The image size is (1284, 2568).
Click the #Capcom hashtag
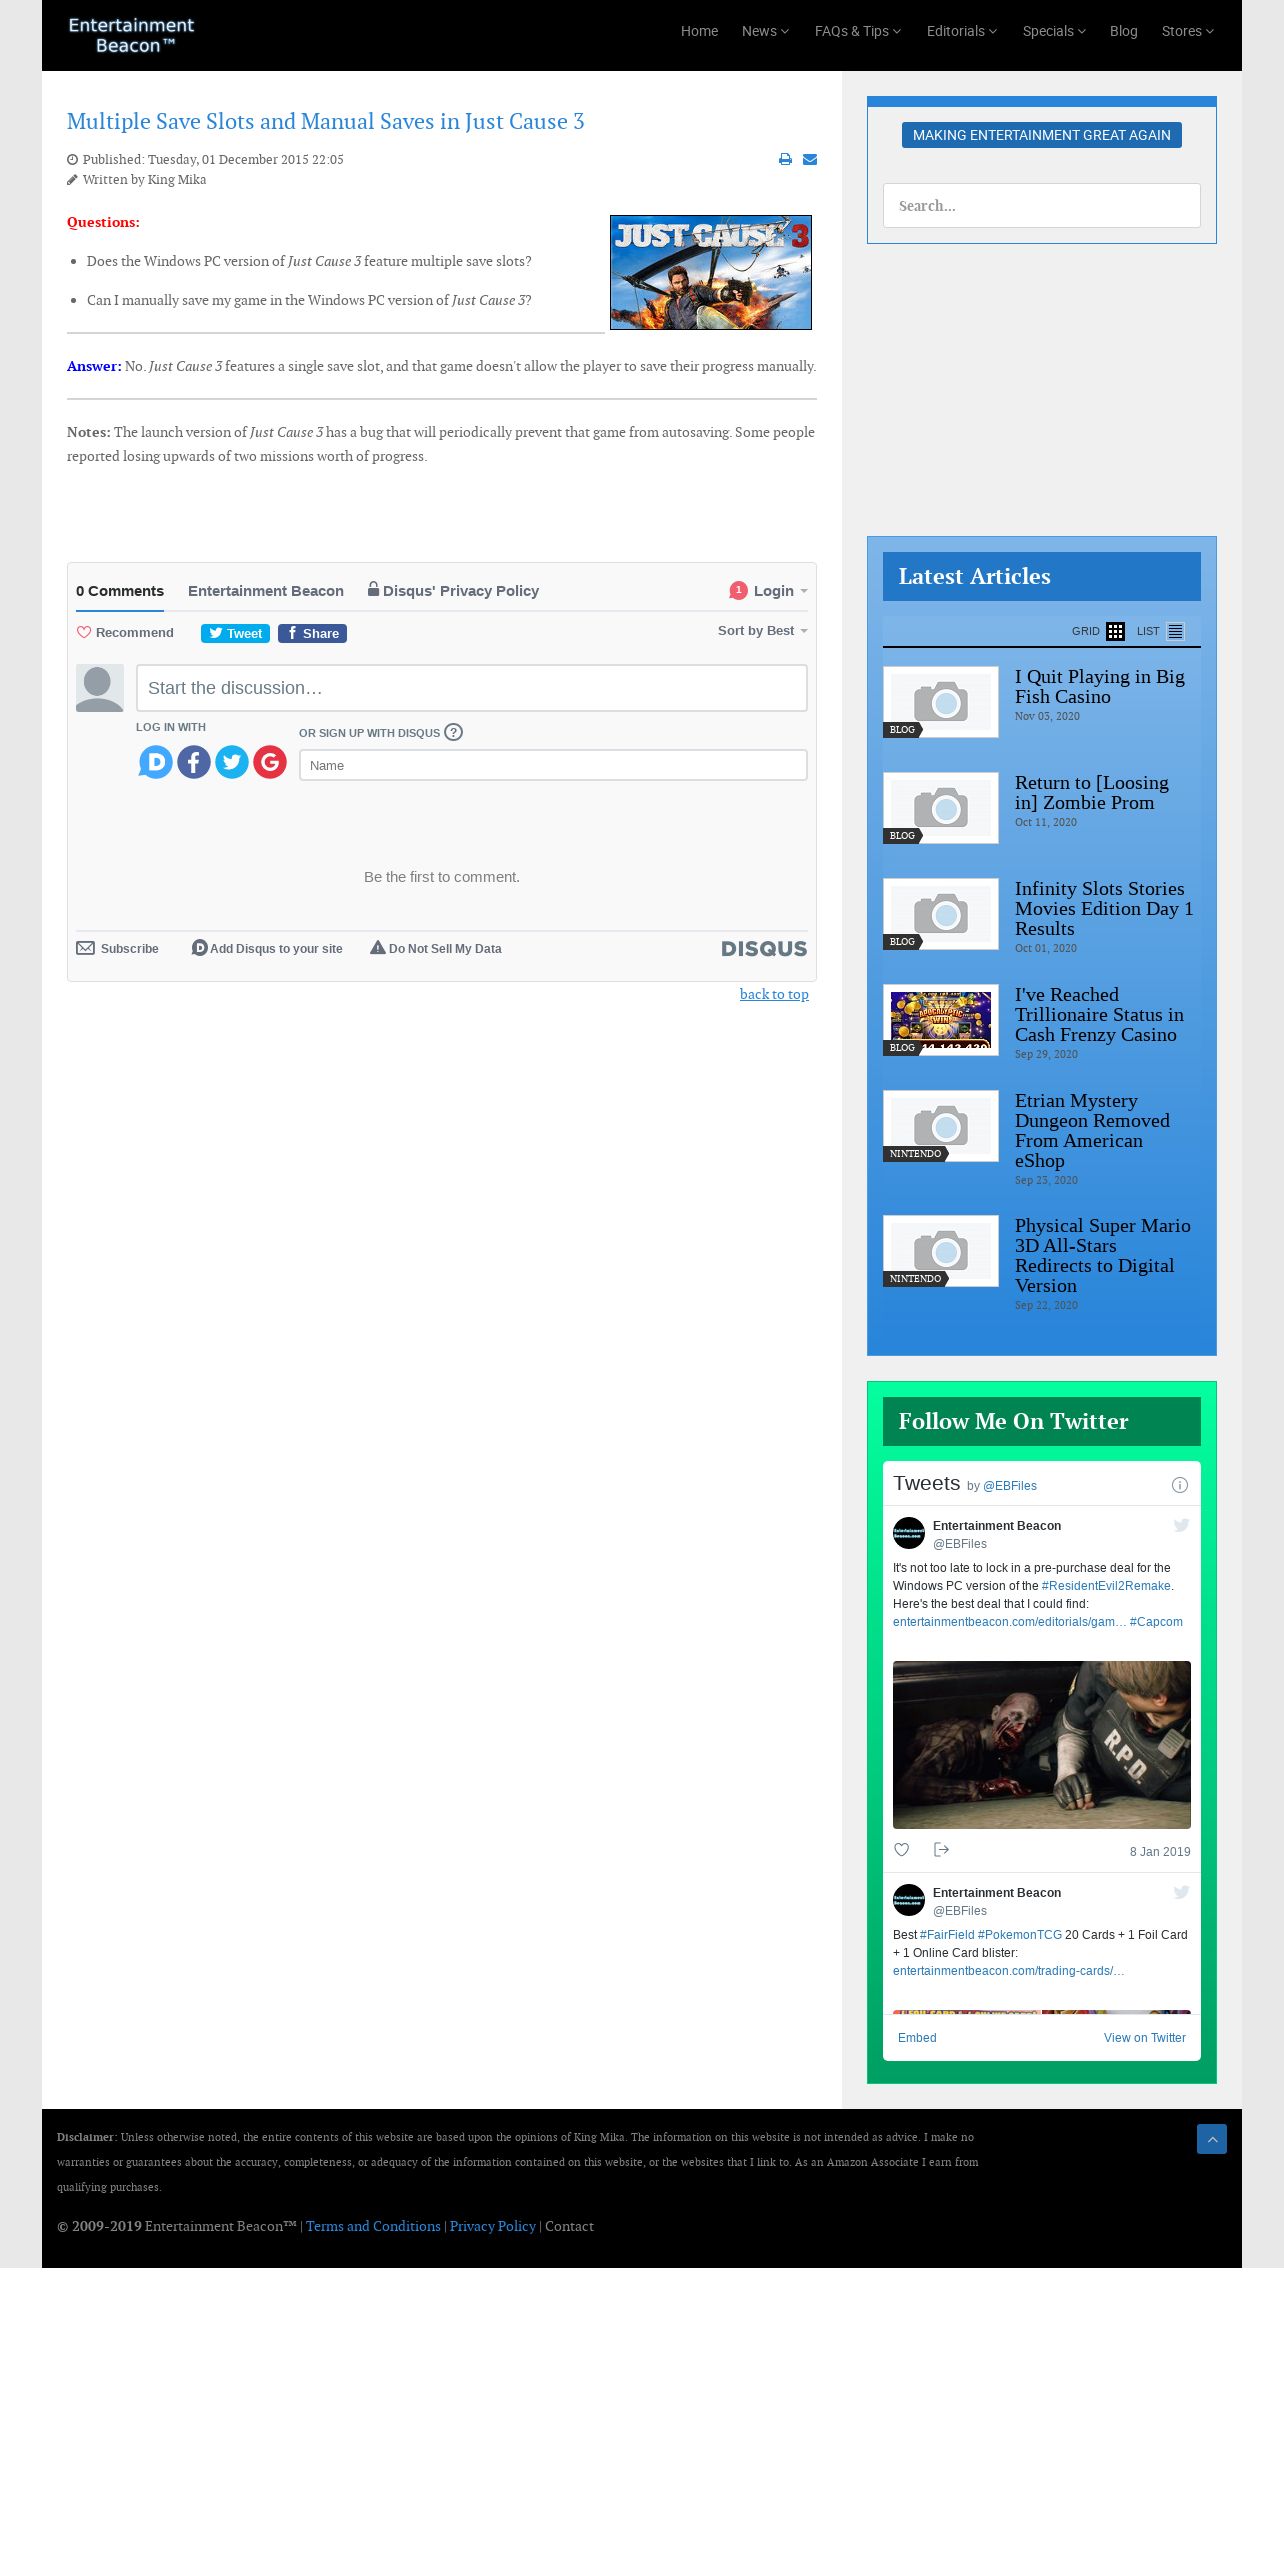tap(1156, 1622)
